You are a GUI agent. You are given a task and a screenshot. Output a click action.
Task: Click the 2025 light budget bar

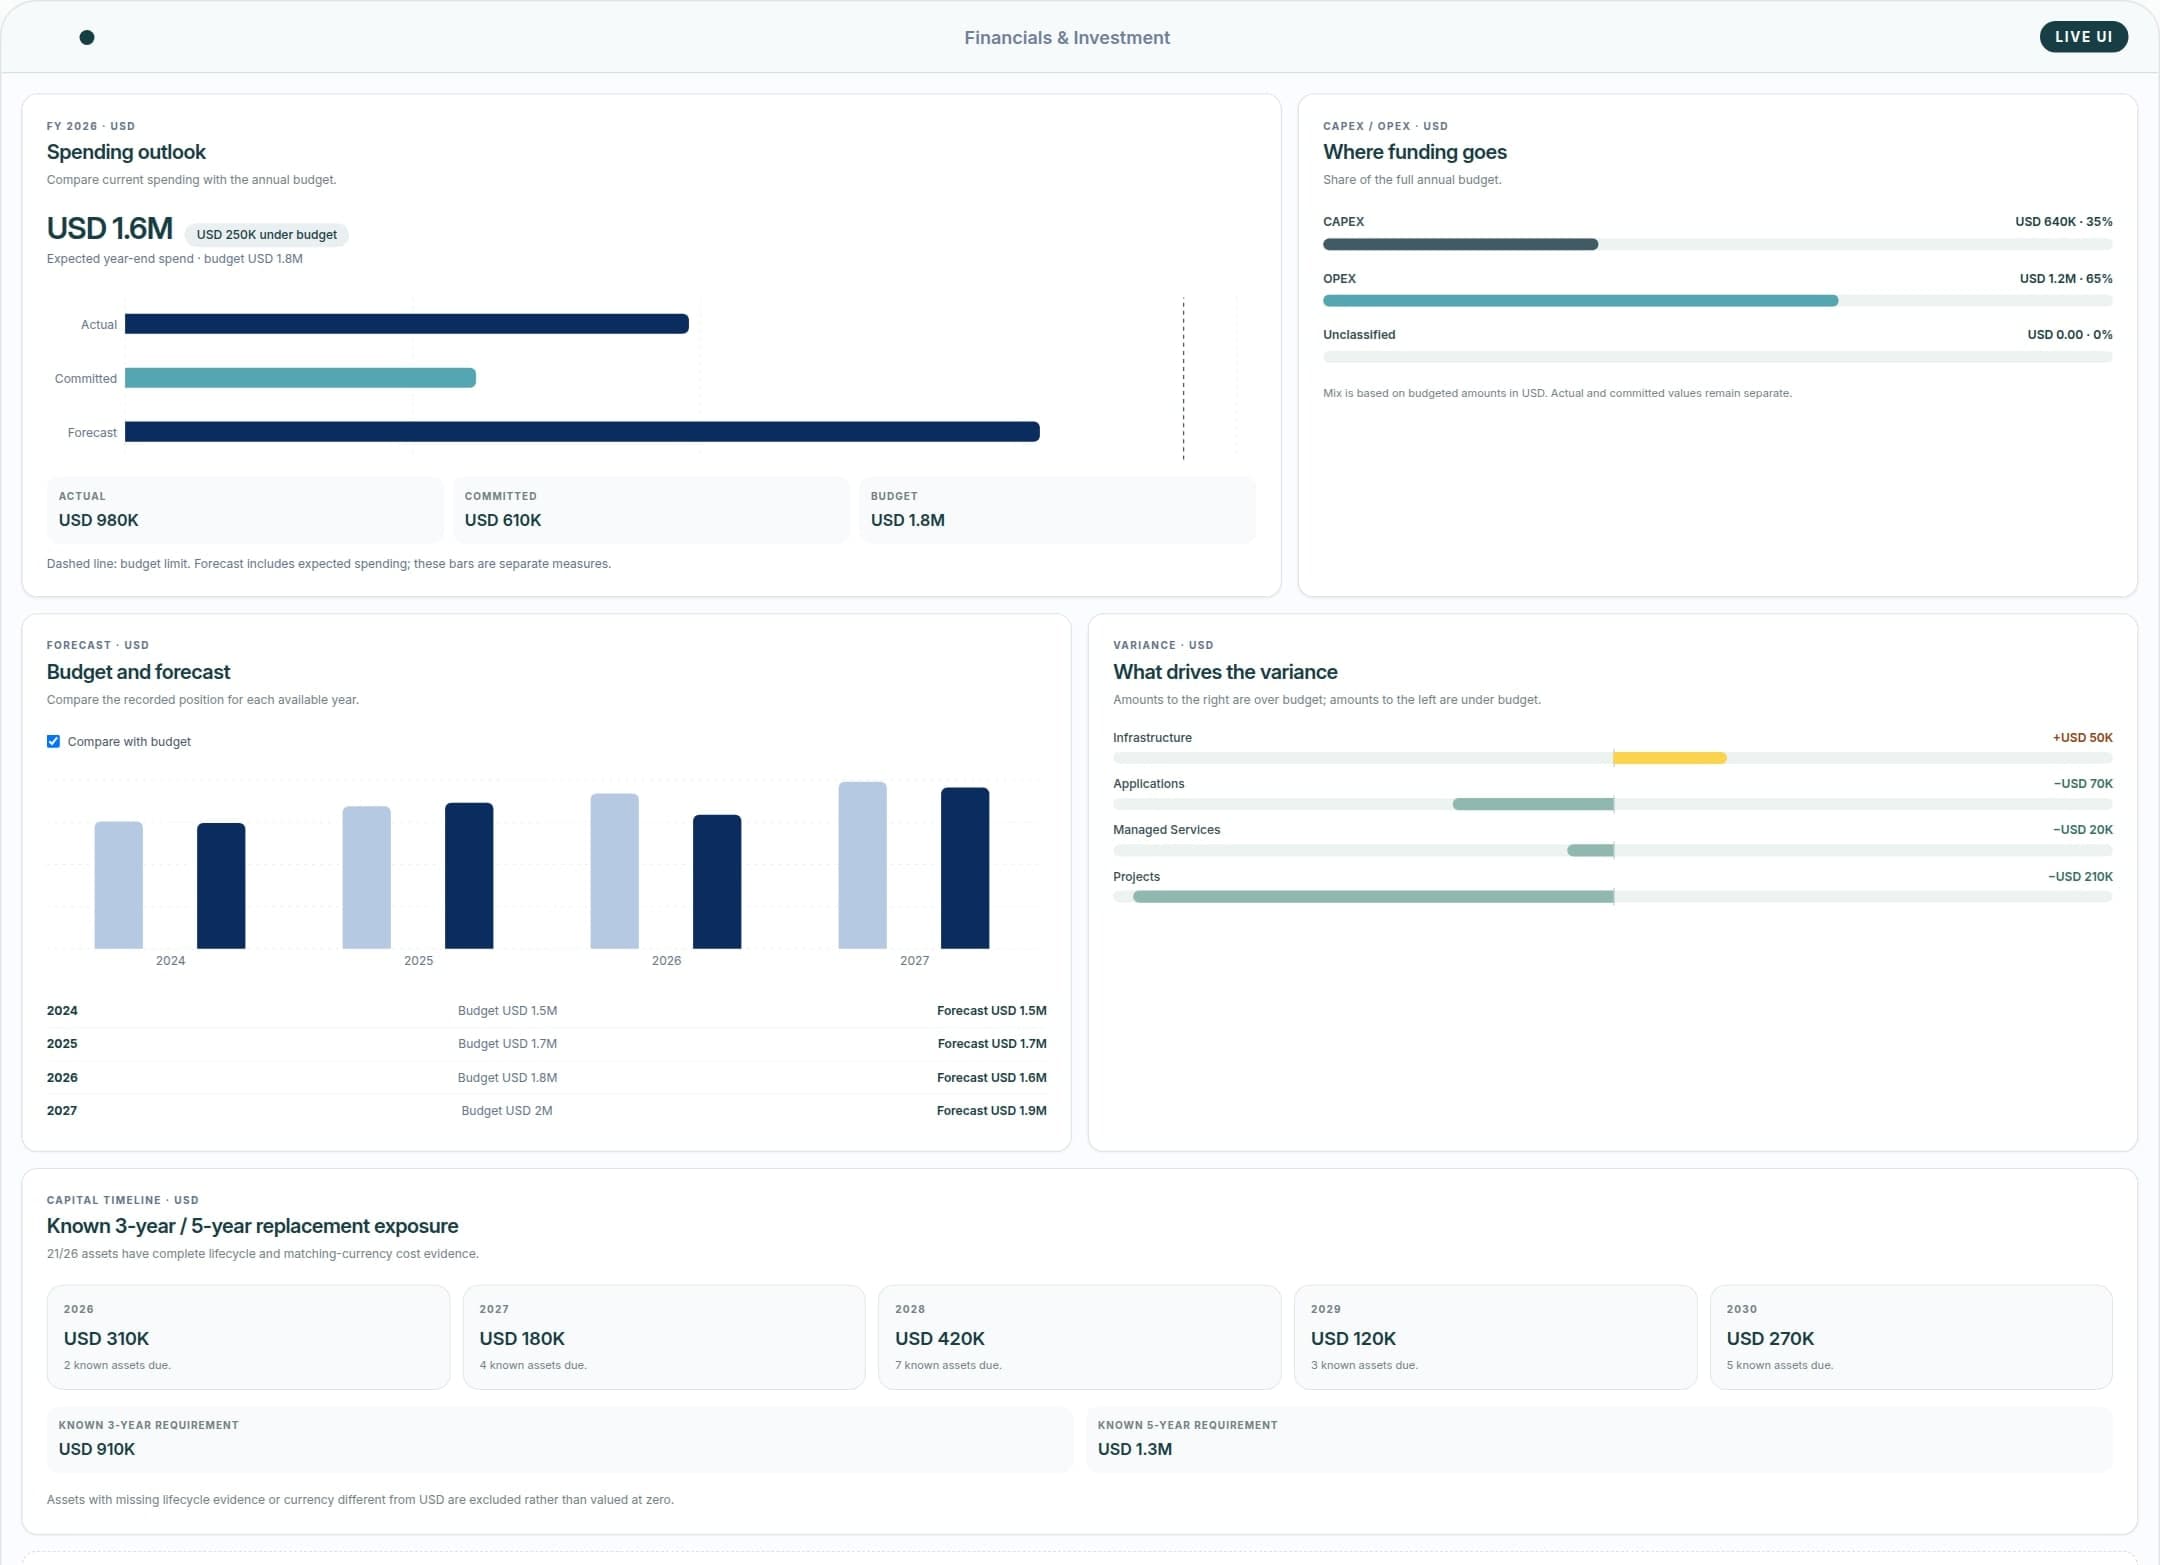point(366,877)
